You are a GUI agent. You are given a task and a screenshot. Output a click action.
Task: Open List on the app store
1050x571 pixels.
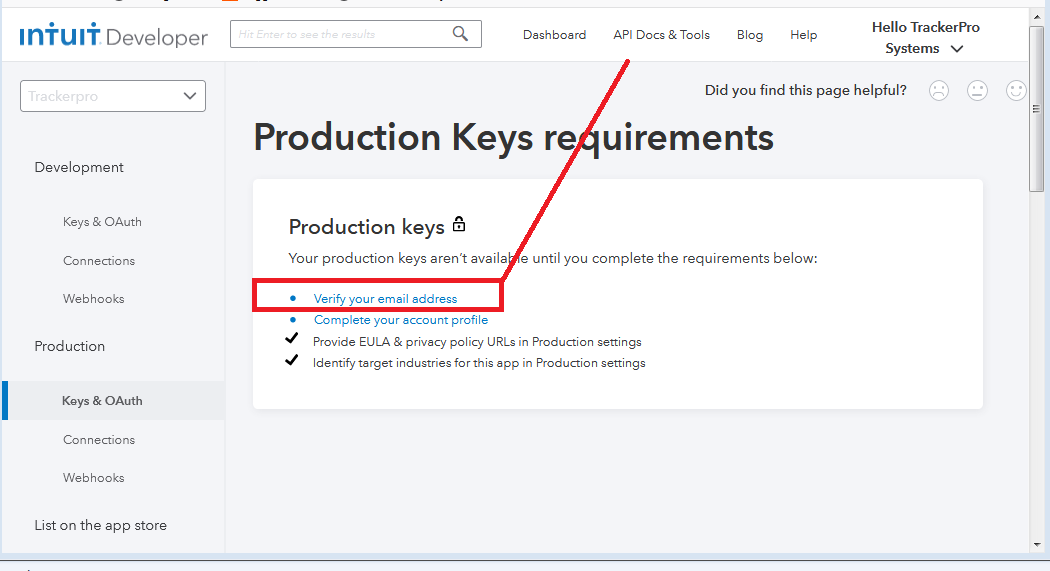coord(100,525)
